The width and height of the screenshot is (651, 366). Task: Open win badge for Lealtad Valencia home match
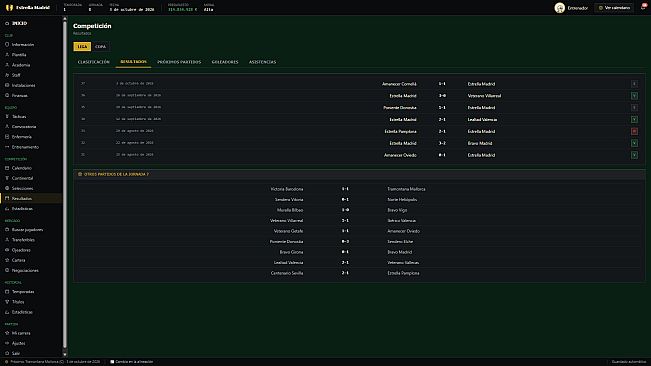tap(634, 120)
